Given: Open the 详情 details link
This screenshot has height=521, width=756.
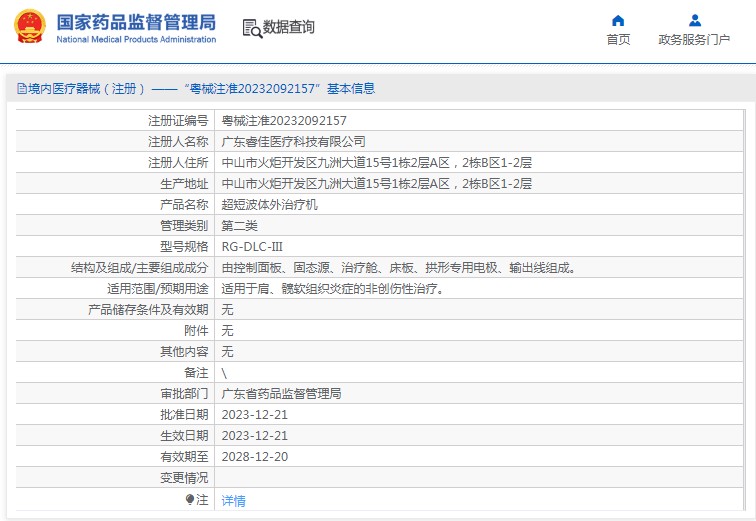Looking at the screenshot, I should [x=233, y=501].
